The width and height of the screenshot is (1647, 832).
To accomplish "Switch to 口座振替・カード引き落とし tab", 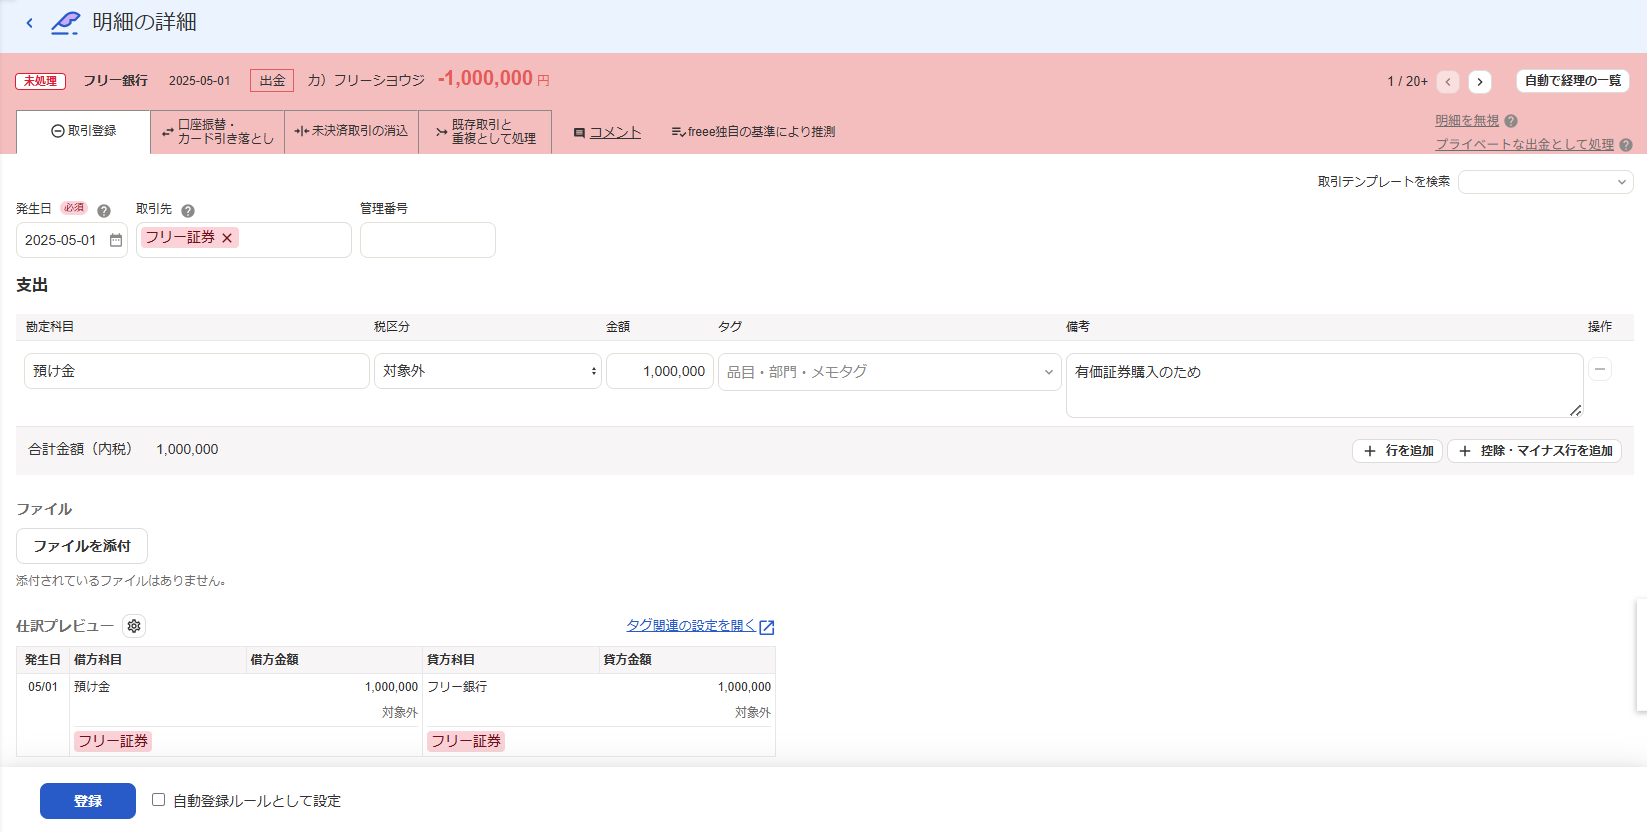I will (x=218, y=132).
